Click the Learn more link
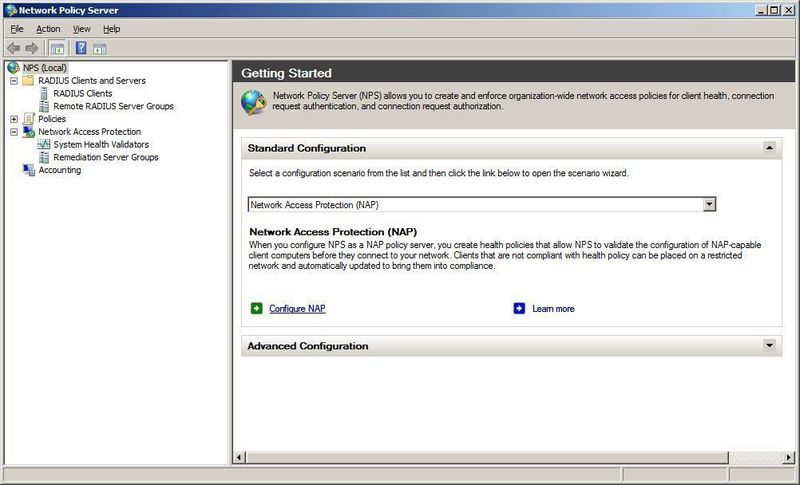The width and height of the screenshot is (800, 485). (x=553, y=309)
